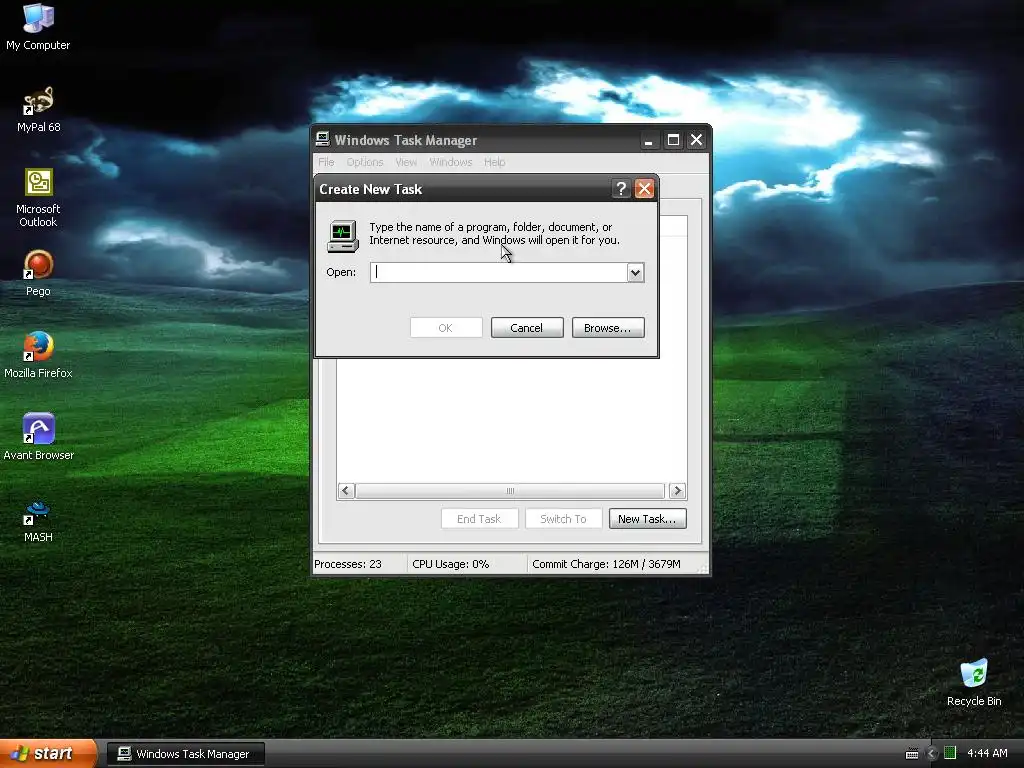Click the left arrow of horizontal scrollbar
Viewport: 1024px width, 768px height.
346,490
